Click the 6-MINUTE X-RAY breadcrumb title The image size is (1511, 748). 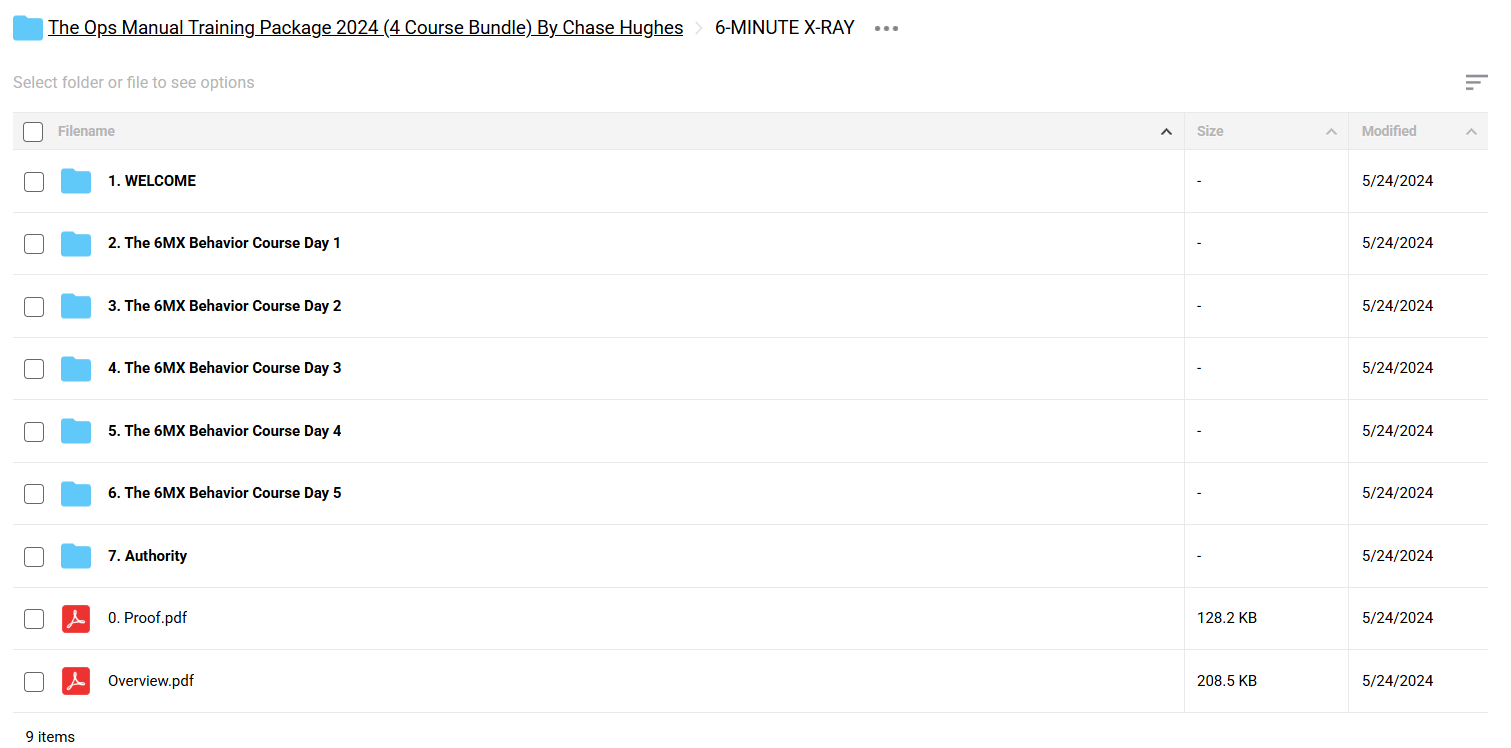coord(785,28)
